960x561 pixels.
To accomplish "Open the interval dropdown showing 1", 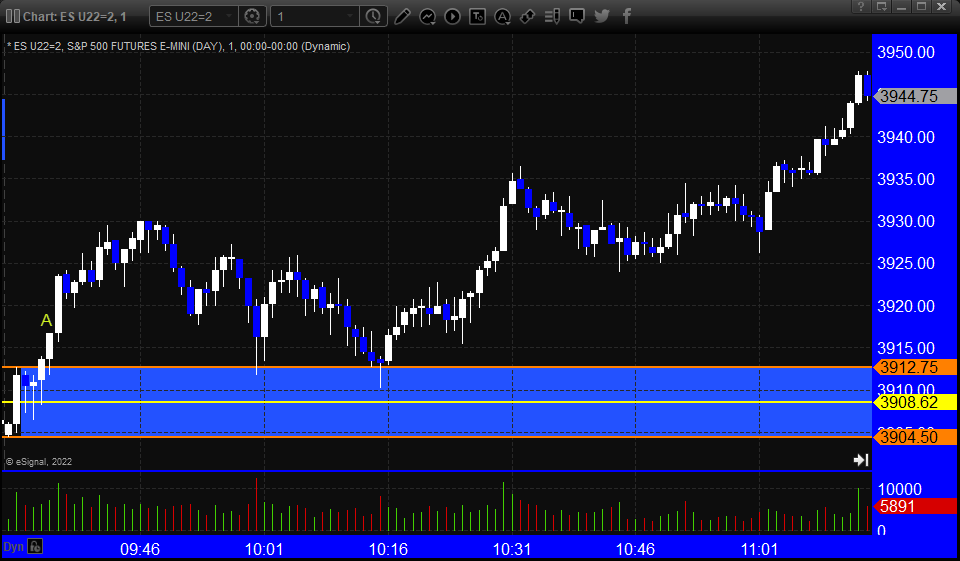I will click(315, 17).
